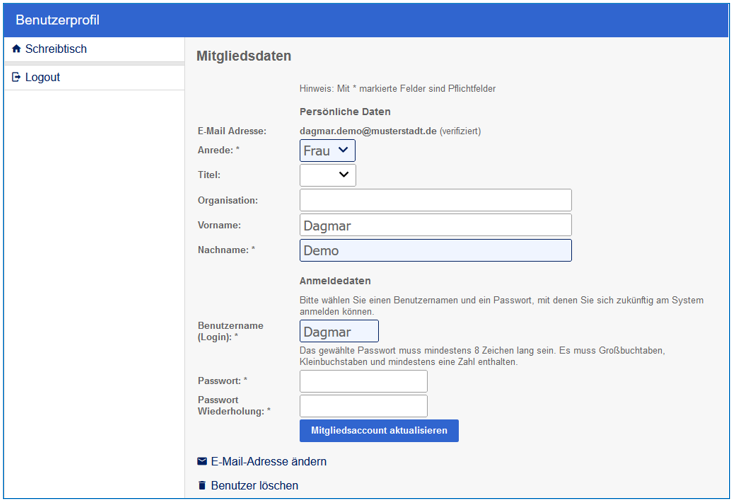Viewport: 731px width, 501px height.
Task: Click the home icon beside Schreibtisch
Action: click(16, 49)
